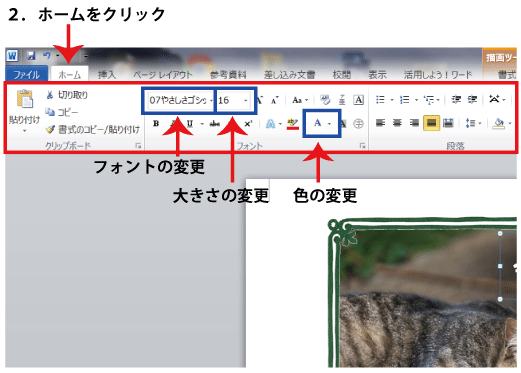Image resolution: width=521 pixels, height=373 pixels.
Task: Click the Numbering list icon
Action: pyautogui.click(x=404, y=100)
